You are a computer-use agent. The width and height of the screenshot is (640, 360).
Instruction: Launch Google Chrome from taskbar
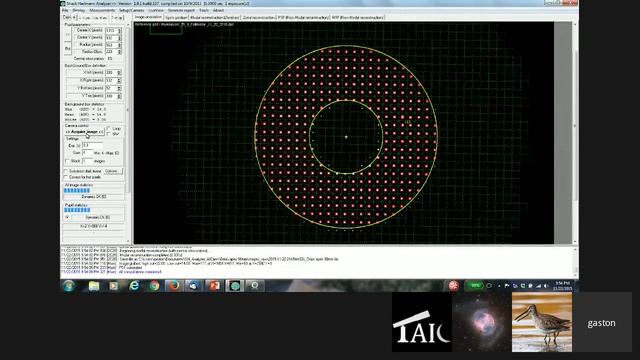point(154,286)
